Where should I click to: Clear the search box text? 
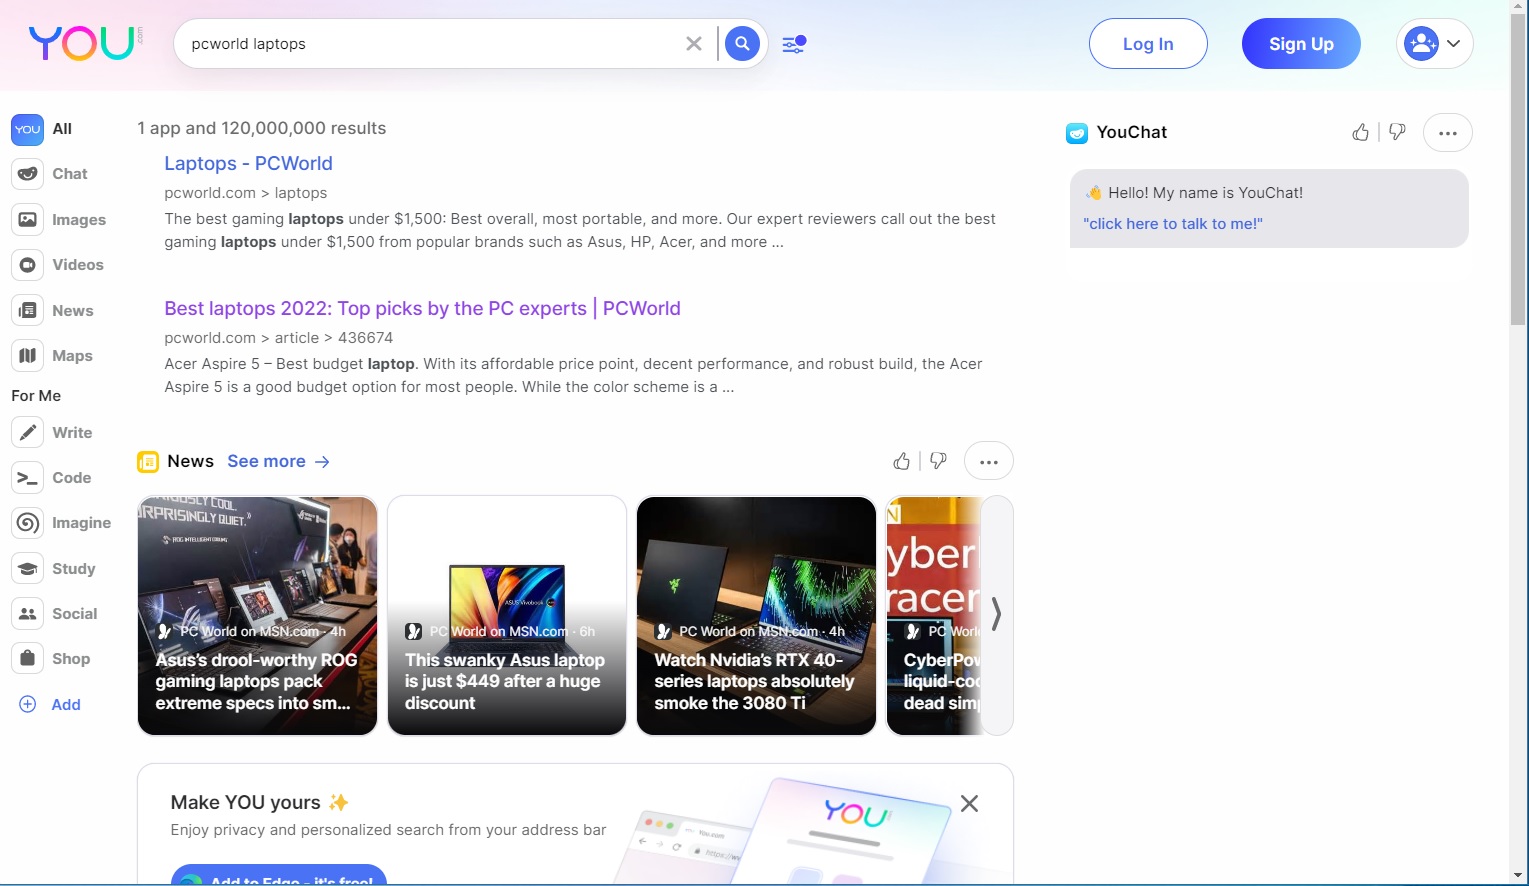[693, 44]
